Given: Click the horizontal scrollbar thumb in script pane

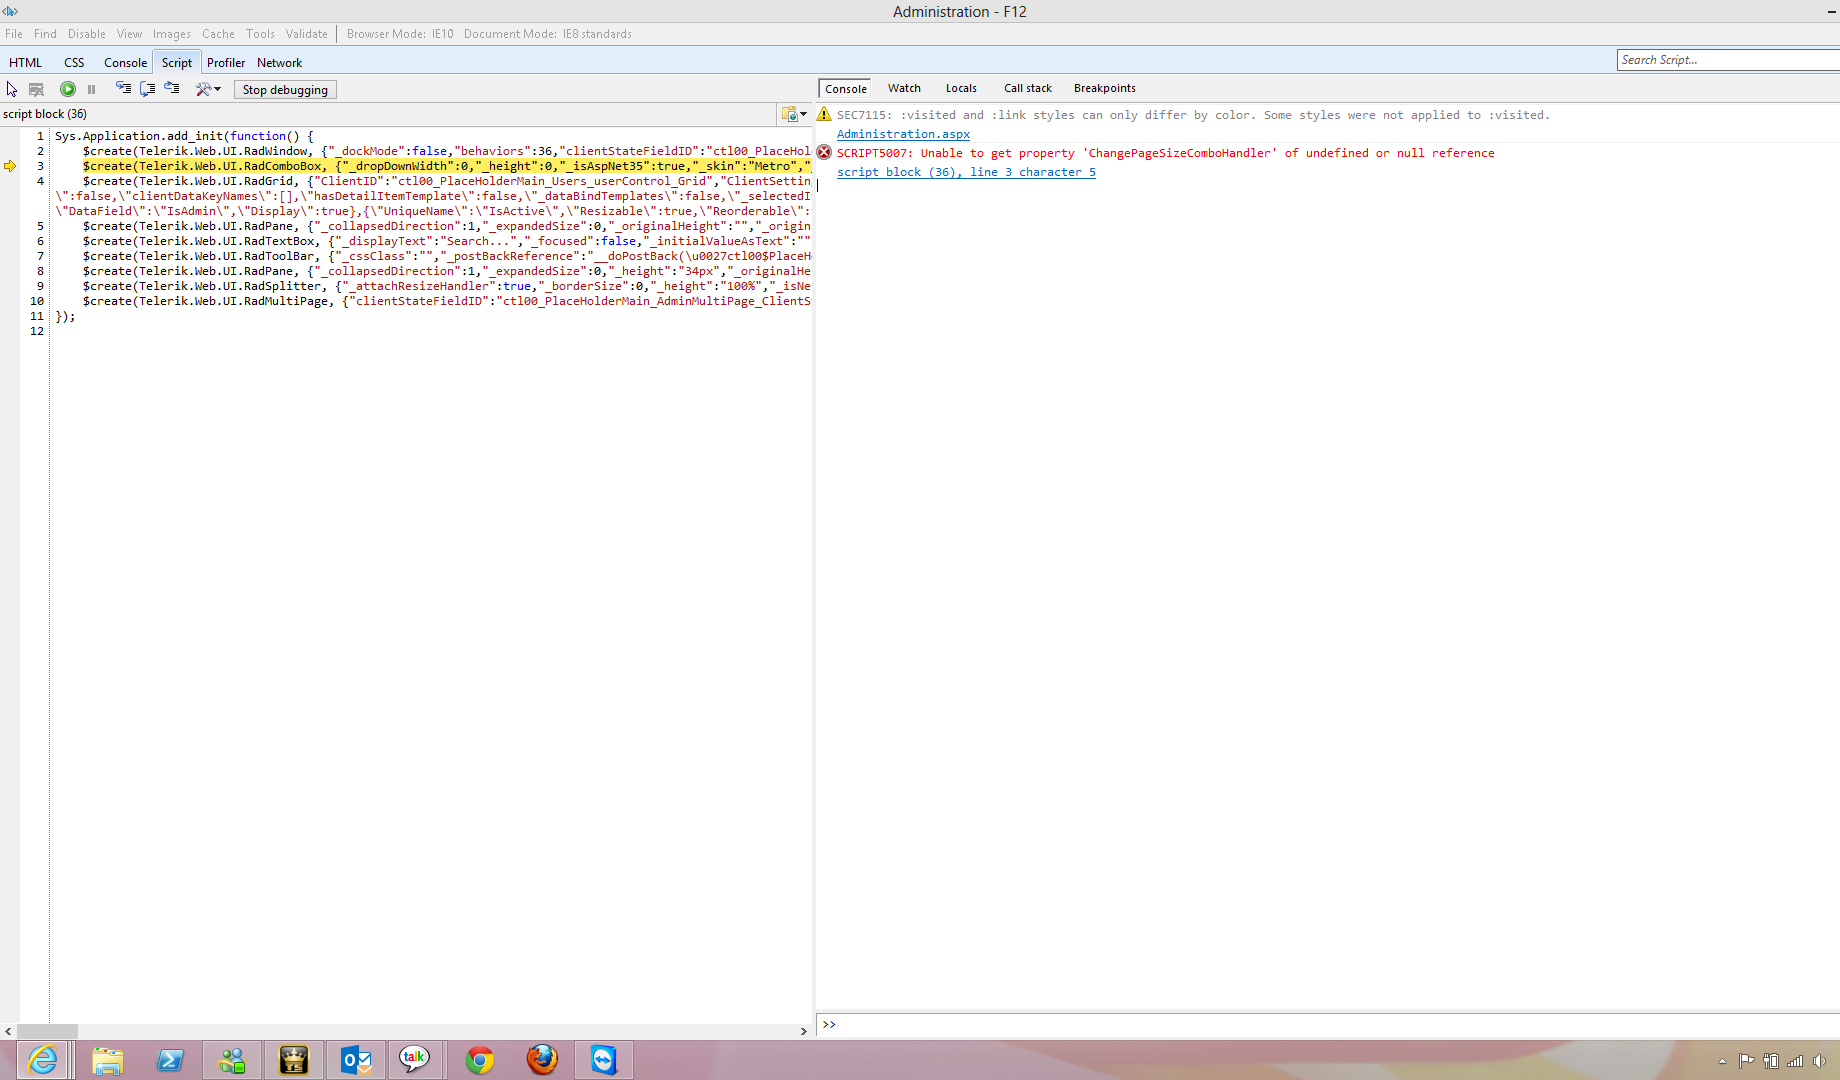Looking at the screenshot, I should (x=48, y=1031).
